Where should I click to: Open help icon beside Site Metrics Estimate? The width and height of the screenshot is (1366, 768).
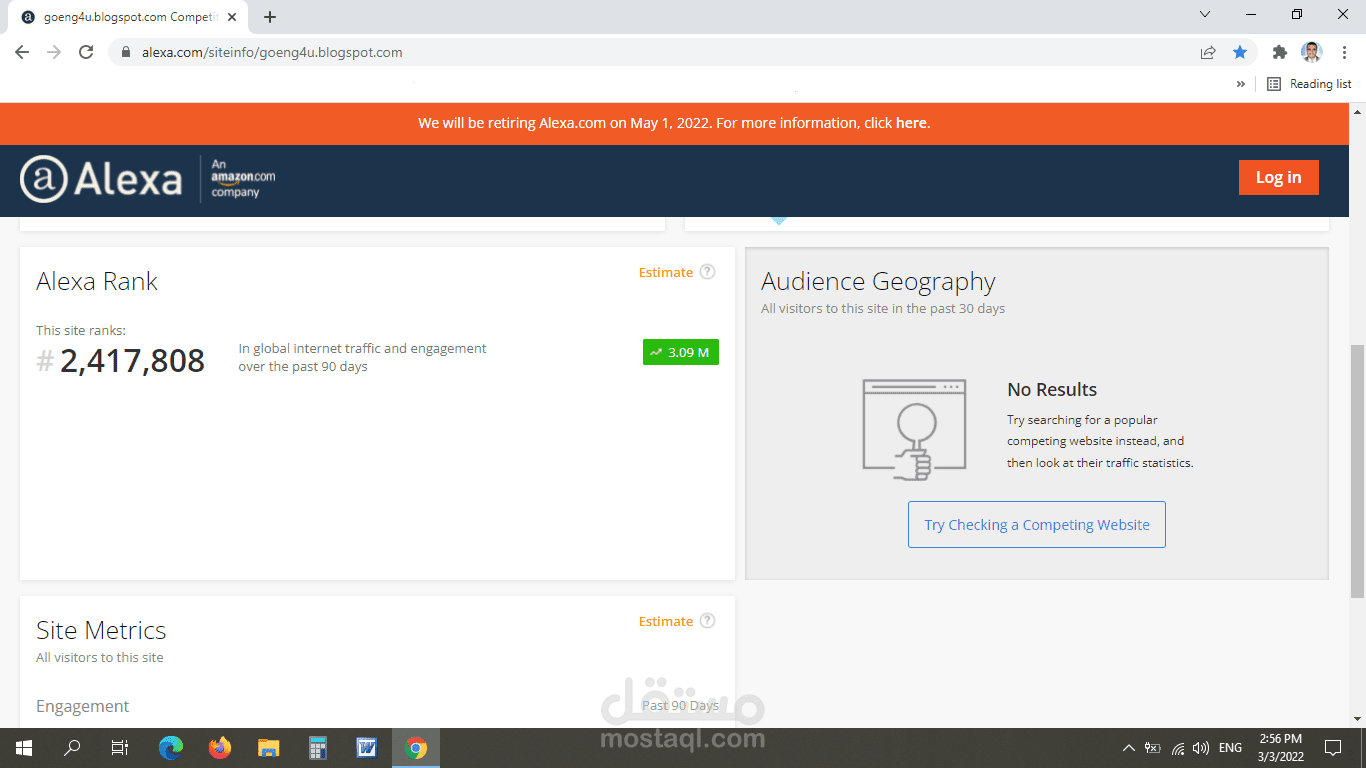(707, 621)
